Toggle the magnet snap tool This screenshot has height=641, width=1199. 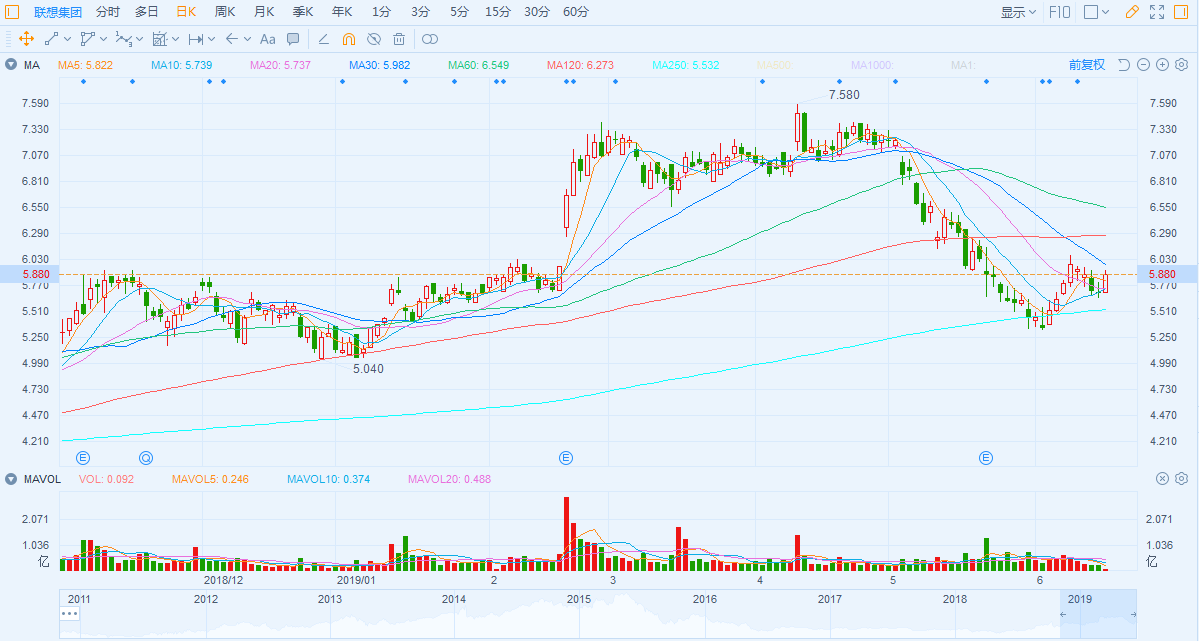tap(349, 39)
